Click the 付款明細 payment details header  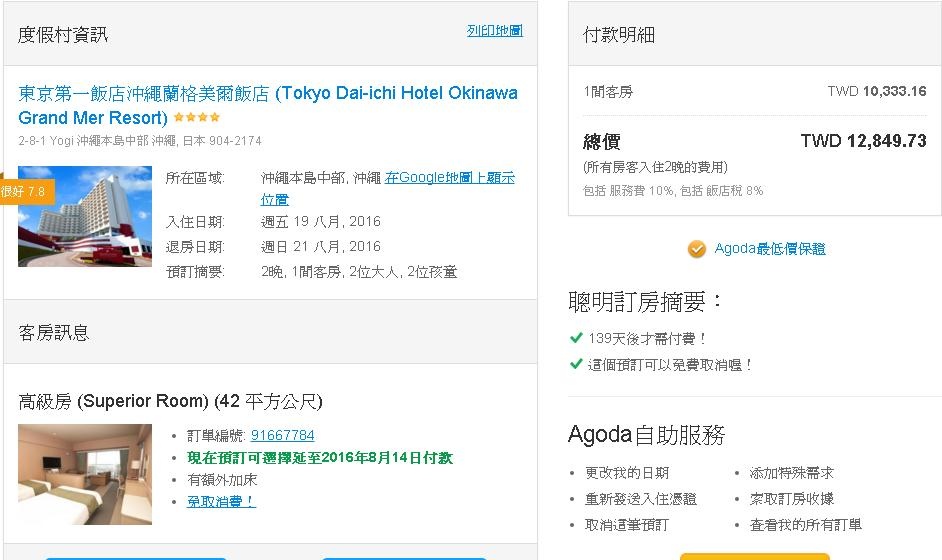click(x=619, y=35)
